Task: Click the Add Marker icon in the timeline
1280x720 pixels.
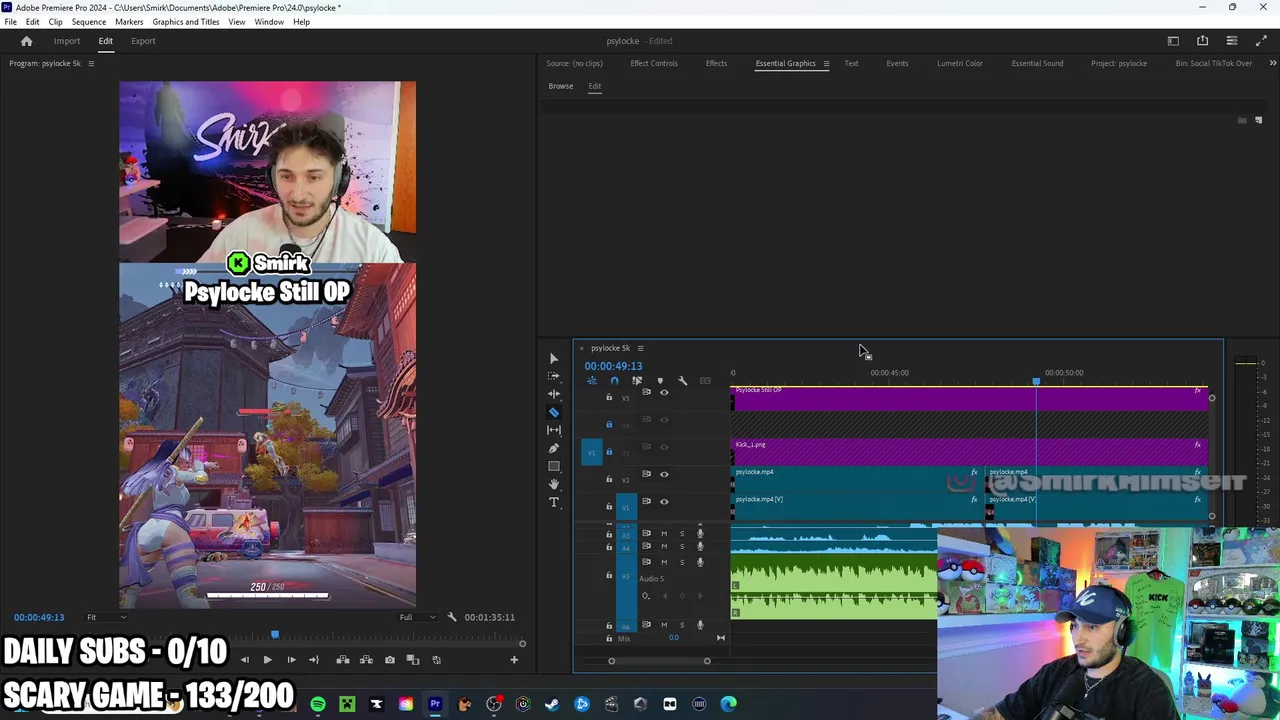Action: pyautogui.click(x=659, y=381)
